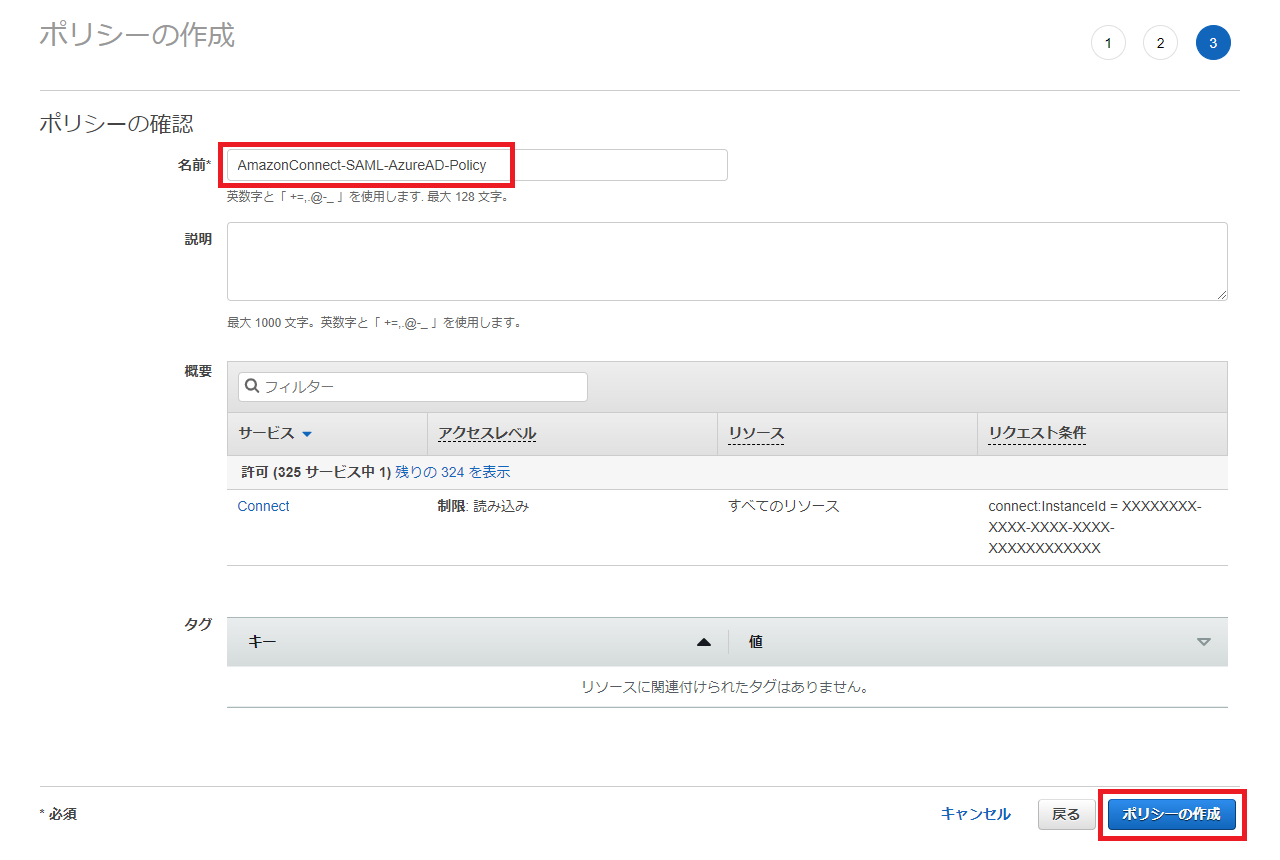This screenshot has height=860, width=1280.
Task: Click the description text area
Action: [x=727, y=261]
